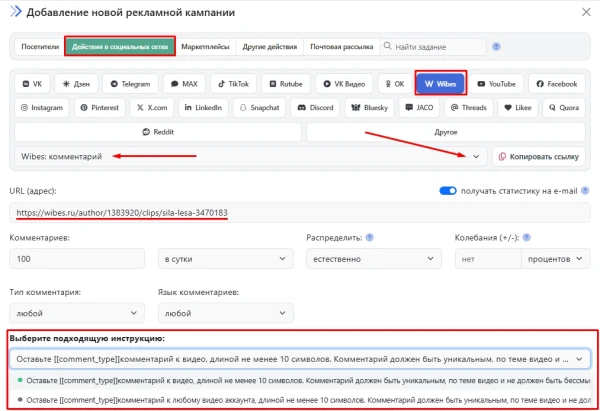Choose the Telegram platform button
The width and height of the screenshot is (600, 411).
point(132,85)
